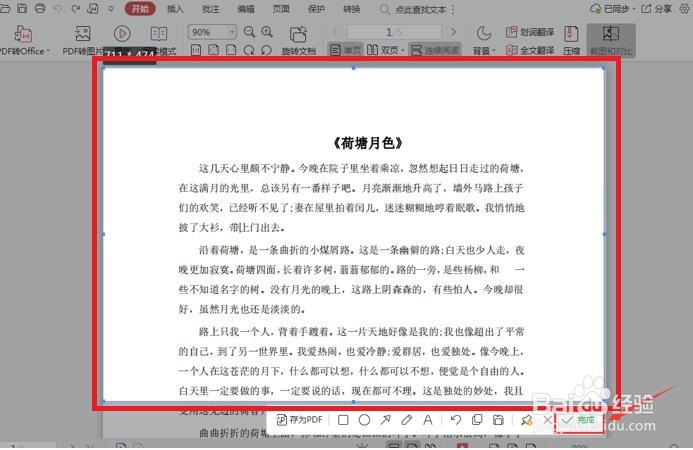The image size is (693, 450).
Task: Open the 页面 ribbon tab
Action: [281, 9]
